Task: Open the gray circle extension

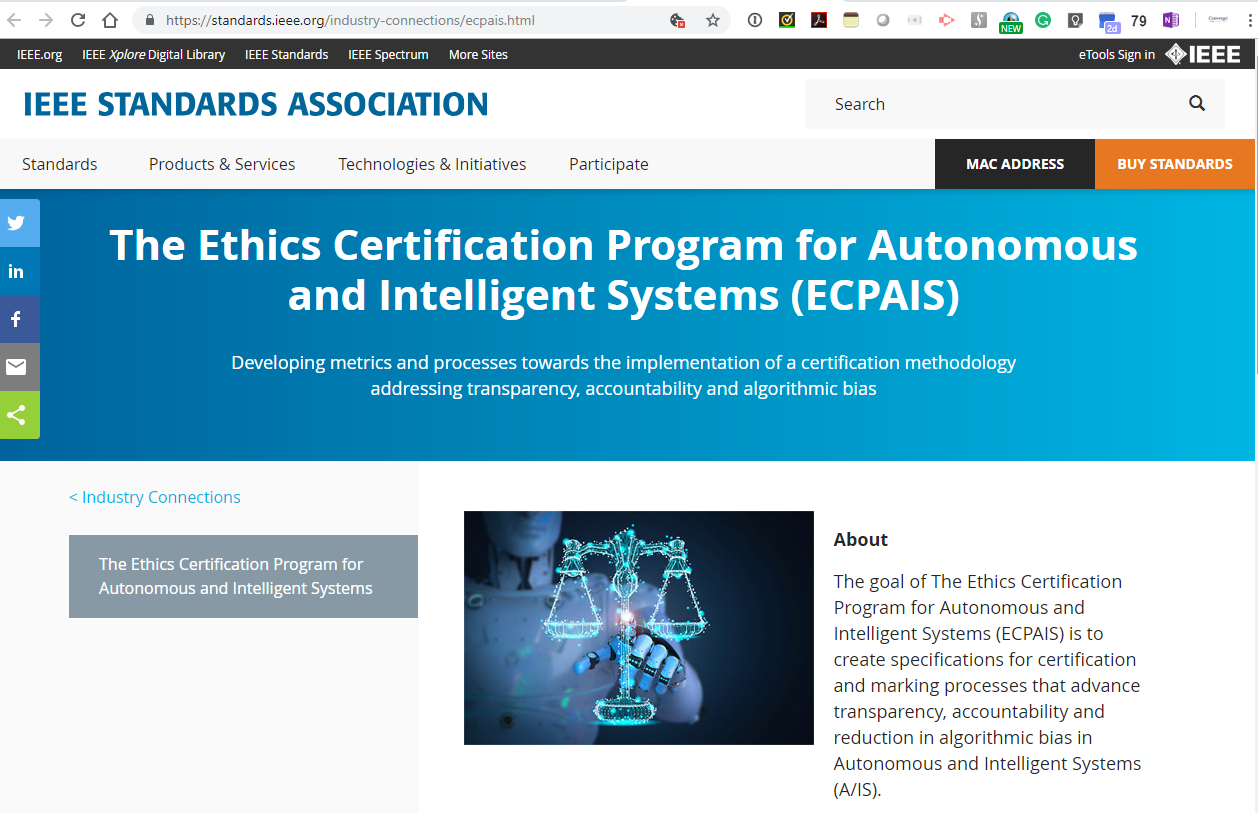Action: tap(883, 20)
